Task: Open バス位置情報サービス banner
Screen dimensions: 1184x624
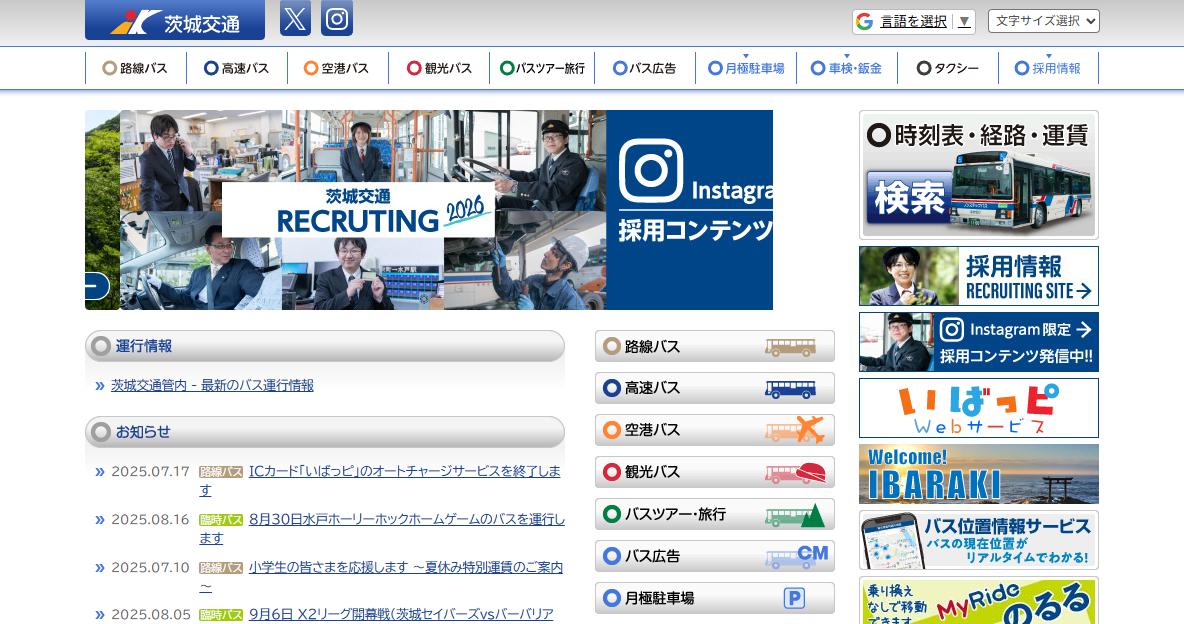Action: 979,540
